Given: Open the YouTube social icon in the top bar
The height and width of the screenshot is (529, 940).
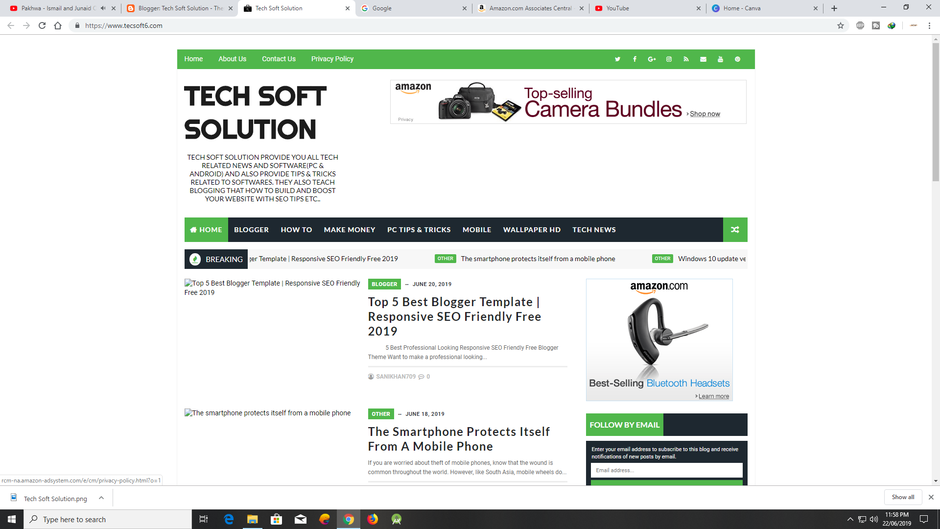Looking at the screenshot, I should tap(721, 59).
